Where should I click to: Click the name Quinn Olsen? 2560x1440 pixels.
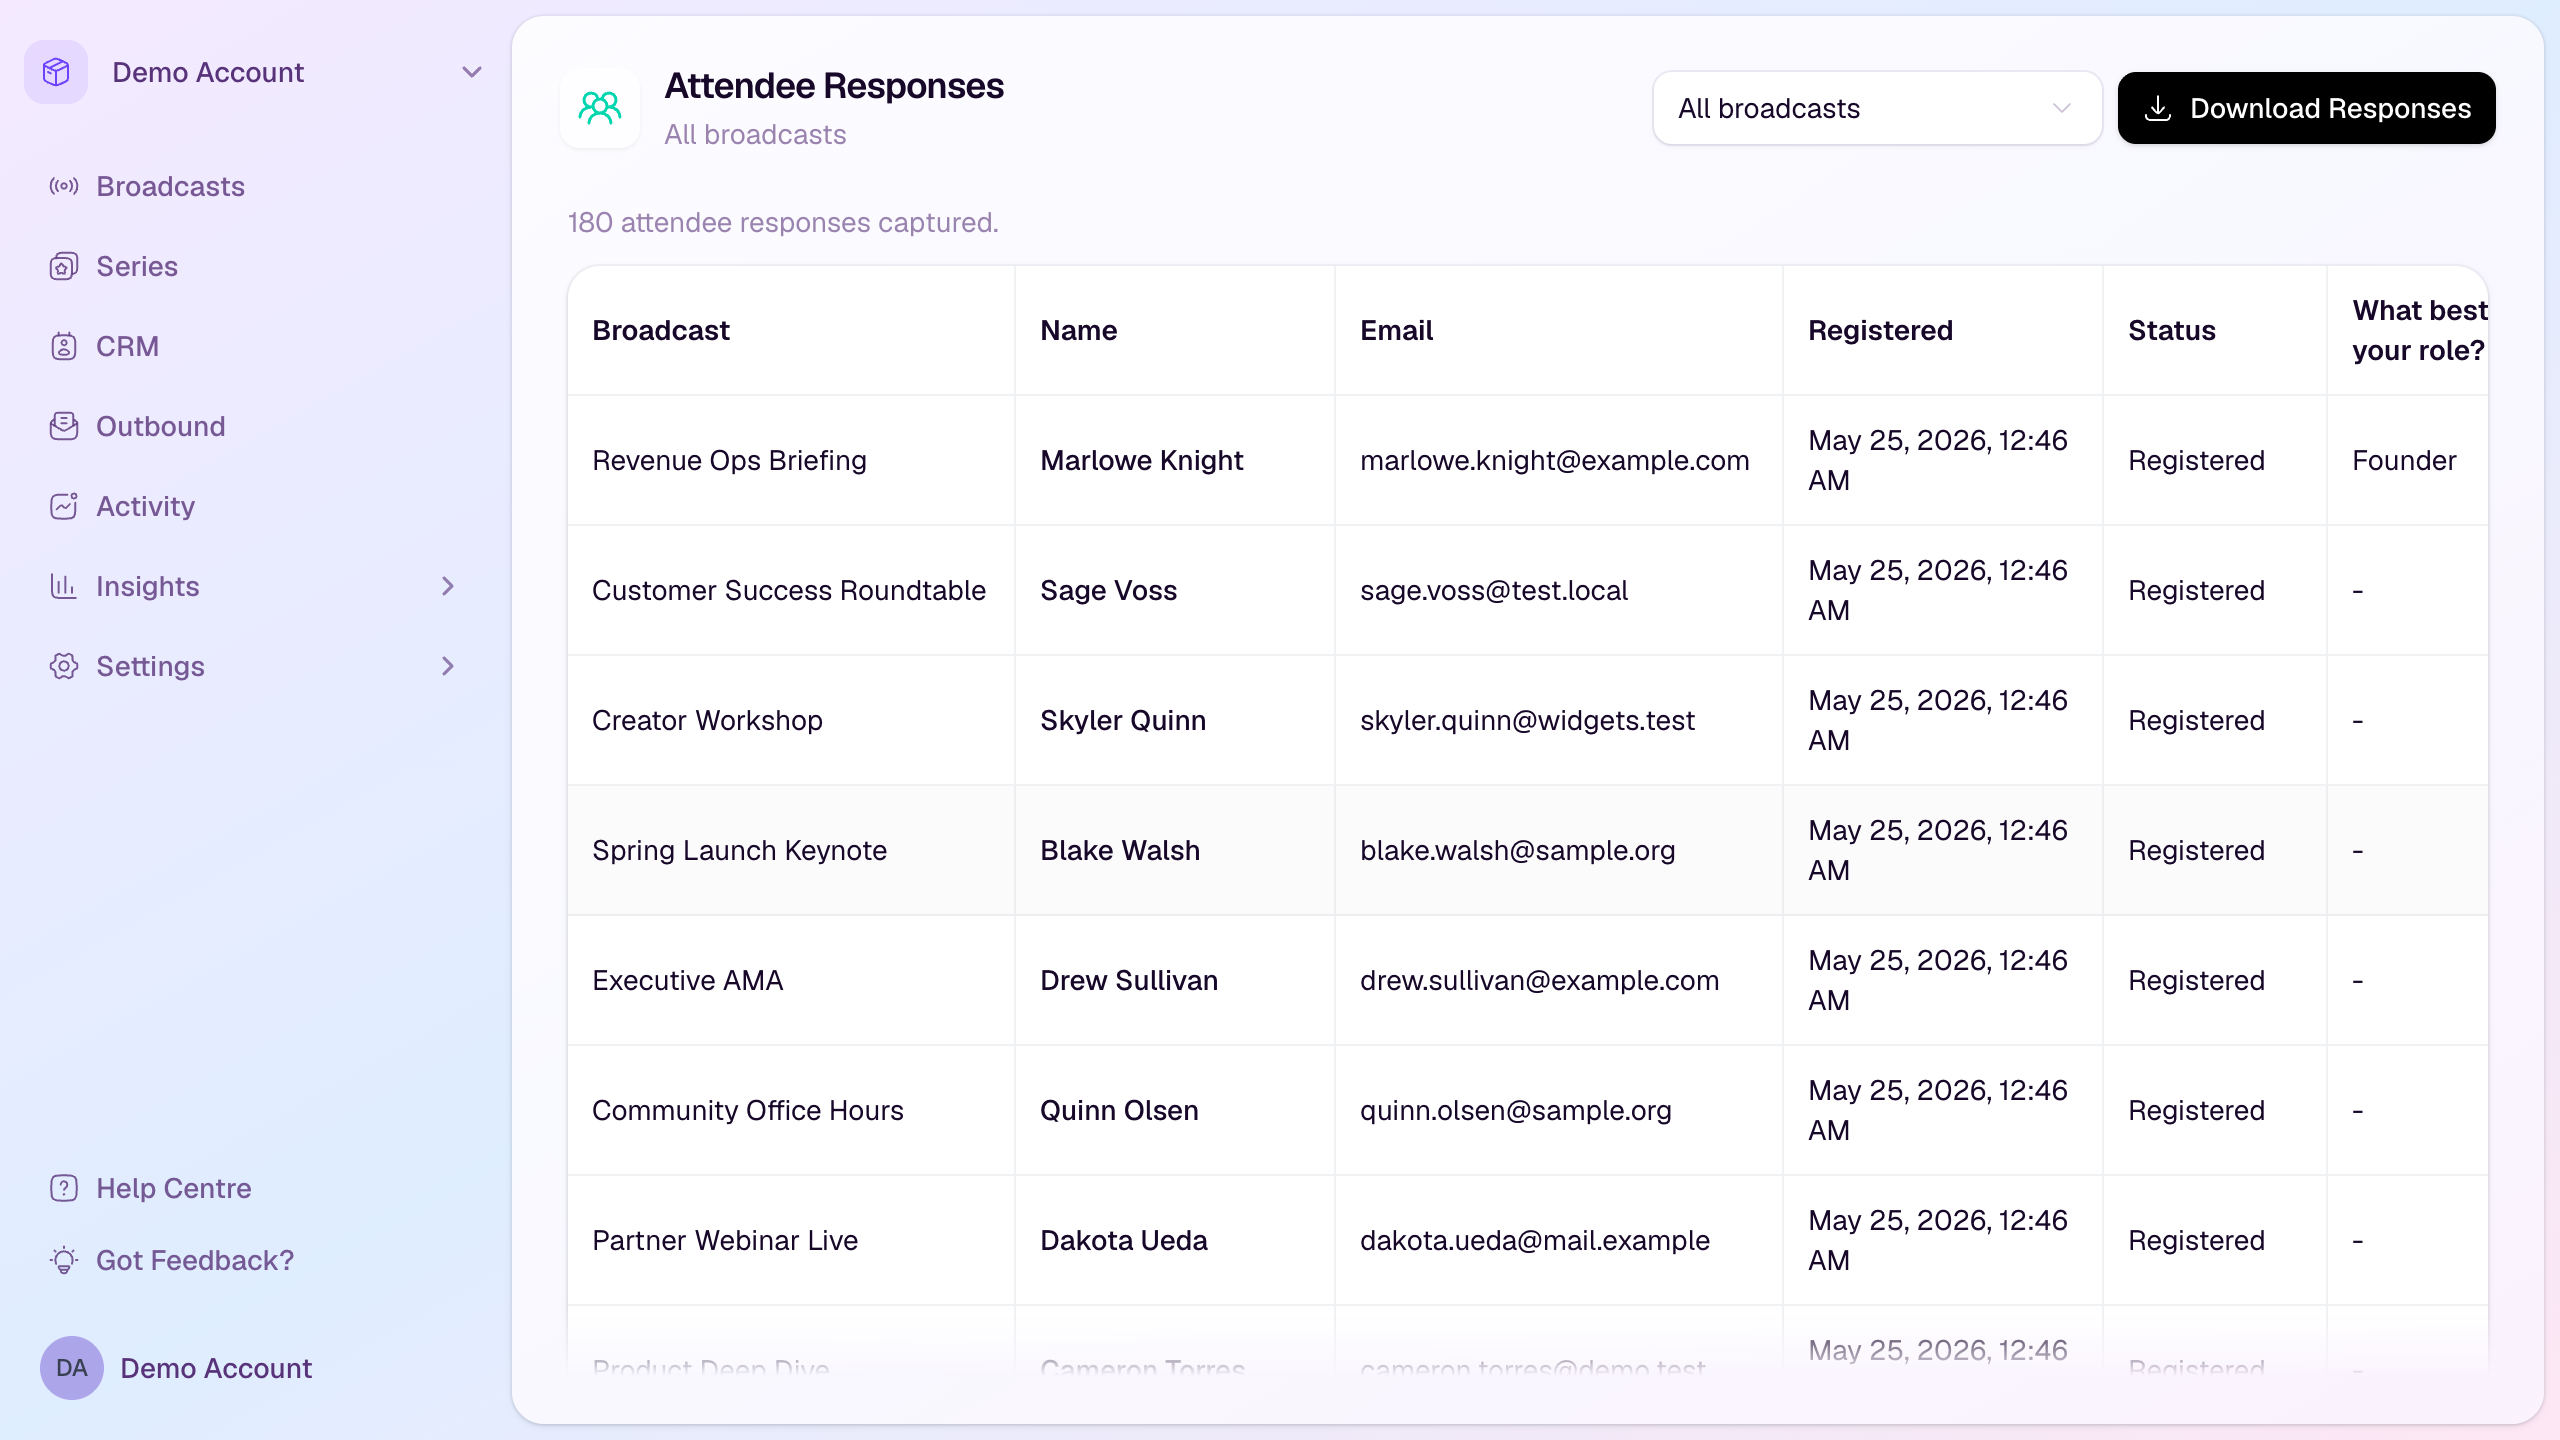[1119, 1110]
